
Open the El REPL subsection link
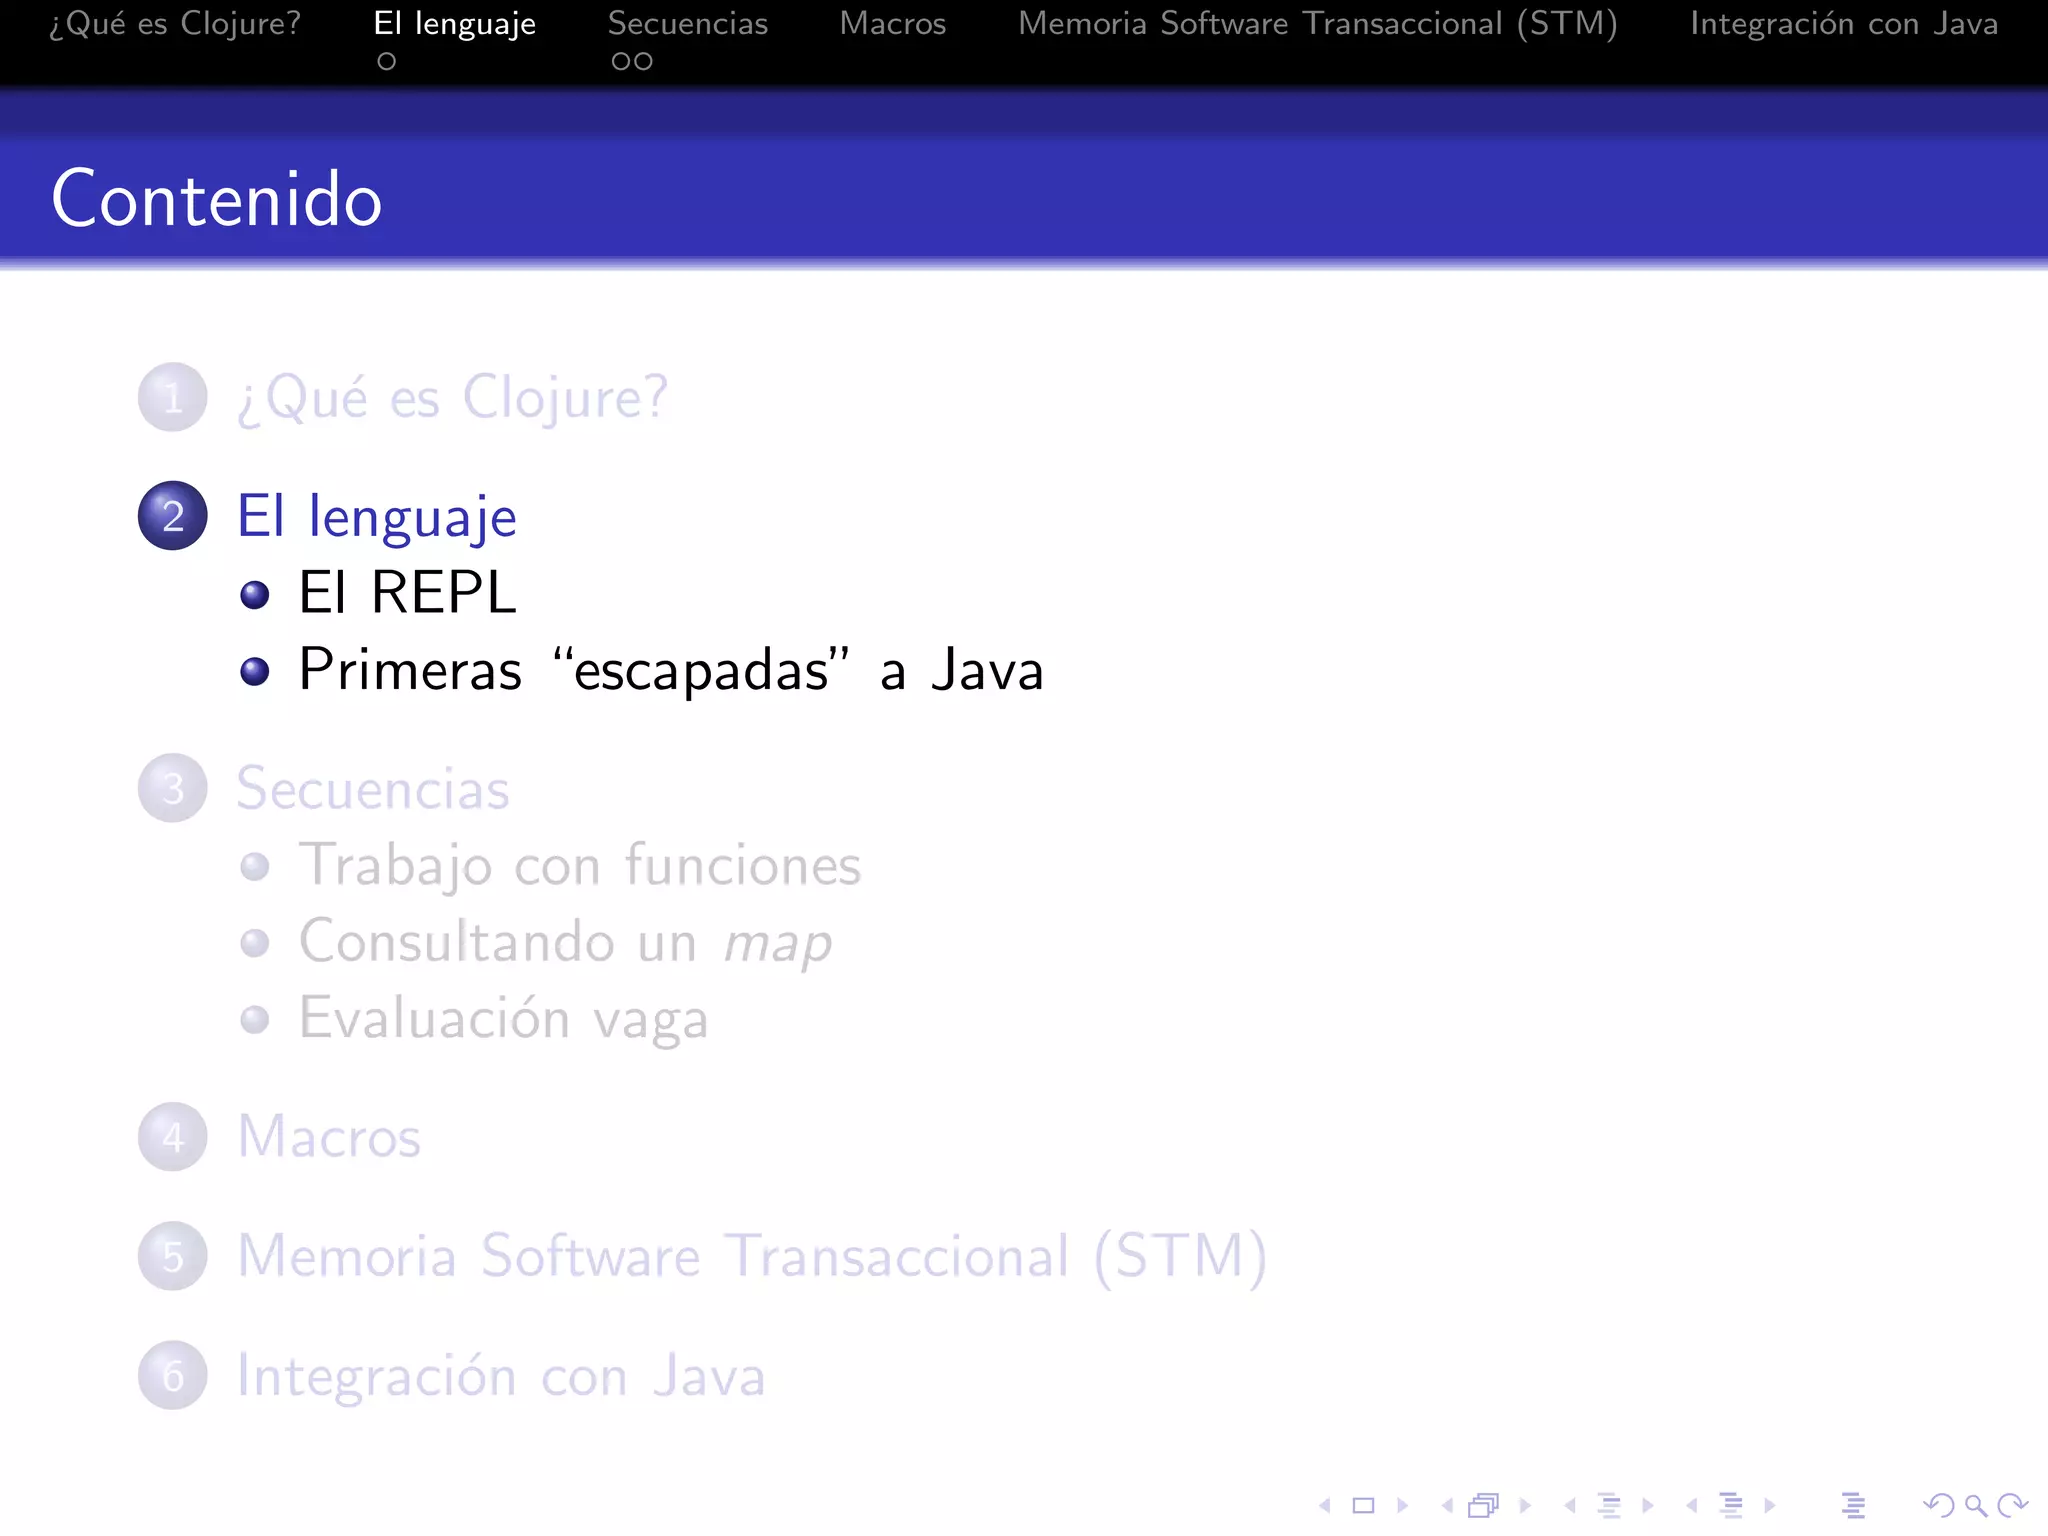coord(408,592)
